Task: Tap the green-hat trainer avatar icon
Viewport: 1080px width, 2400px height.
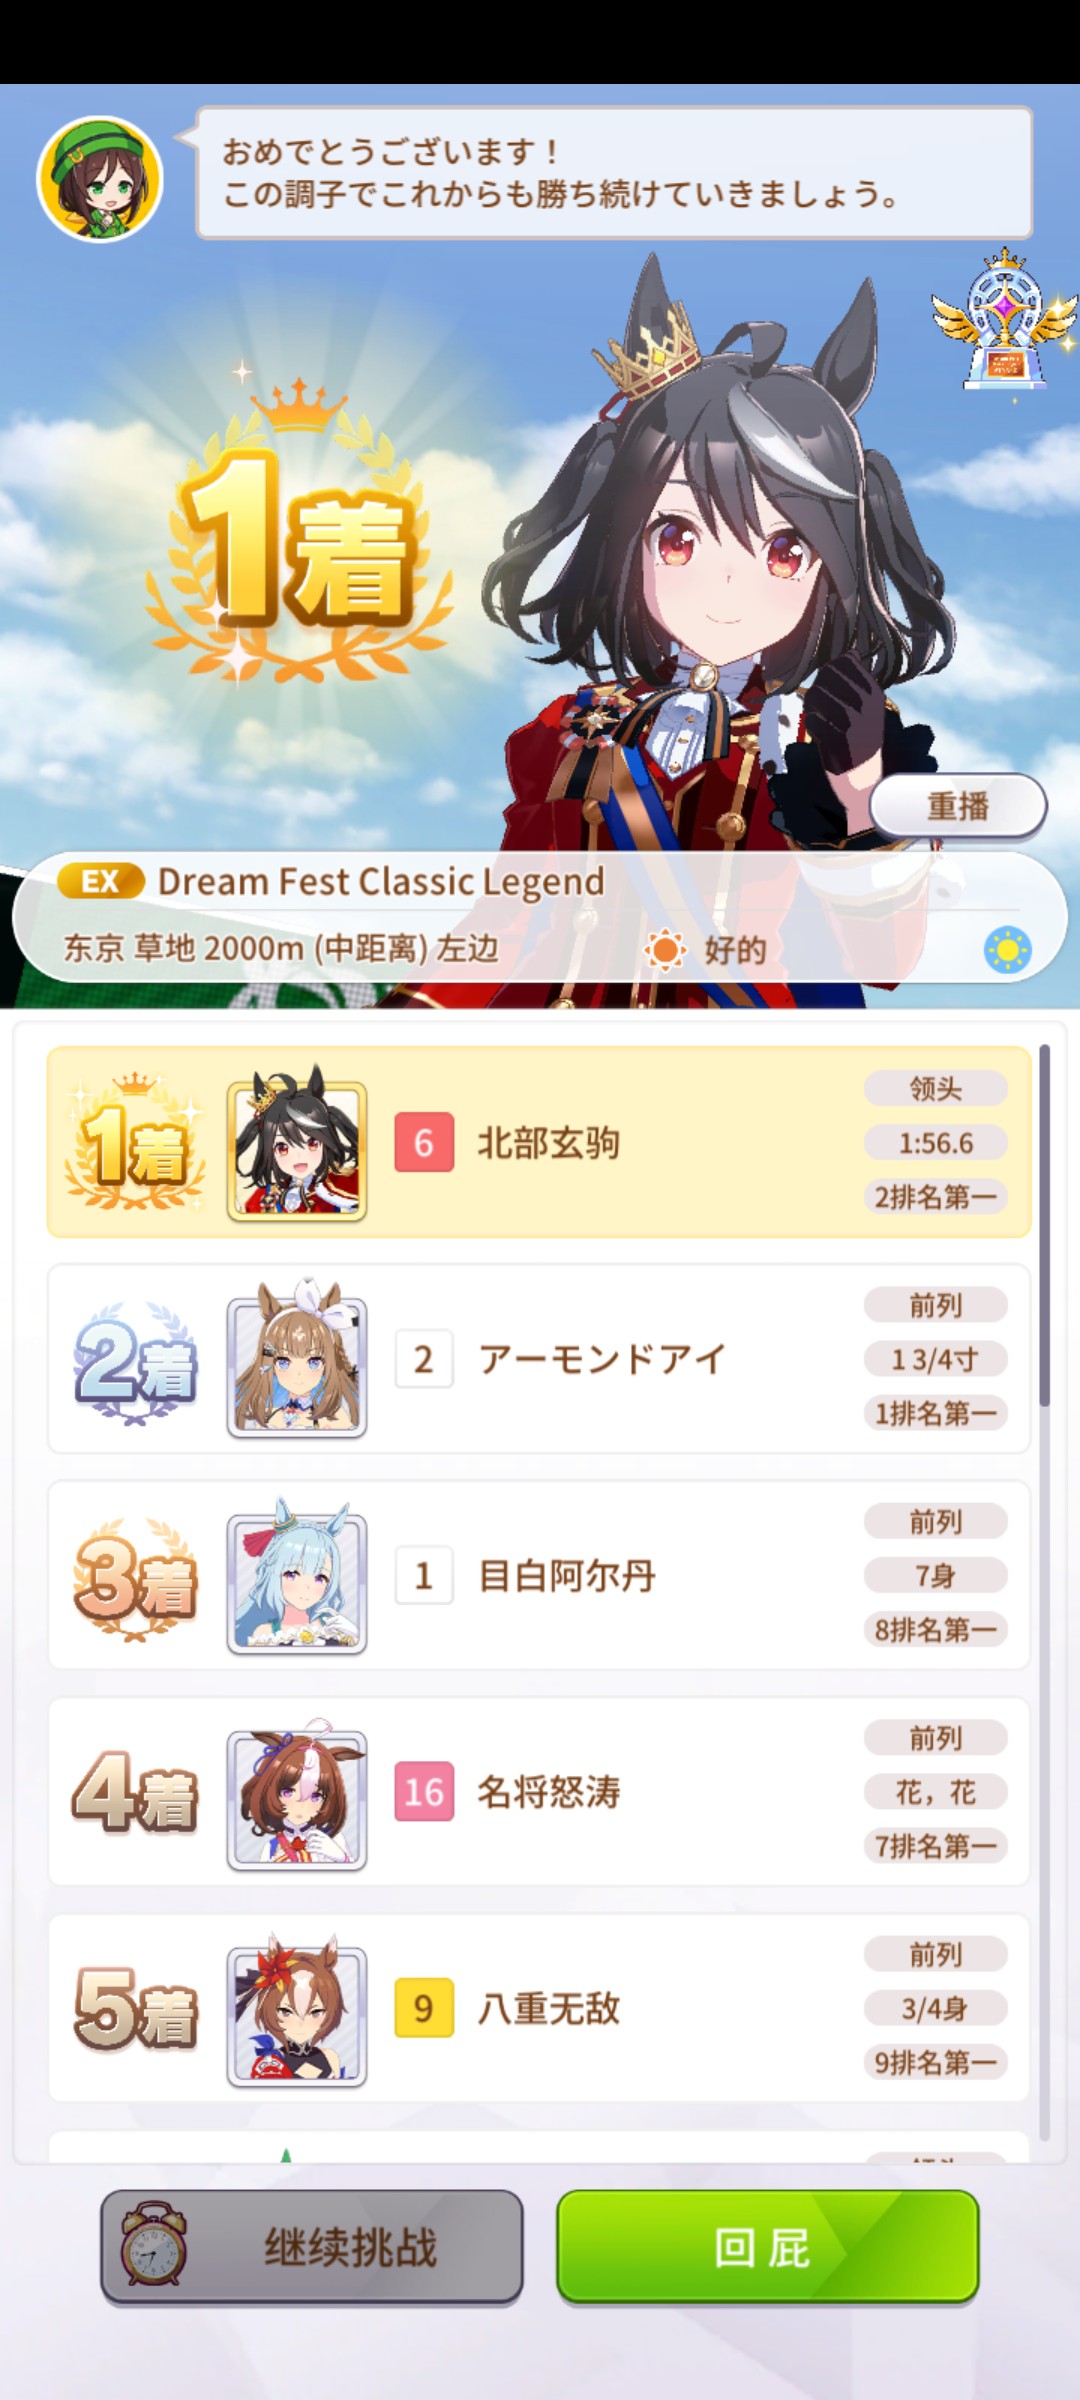Action: click(x=100, y=179)
